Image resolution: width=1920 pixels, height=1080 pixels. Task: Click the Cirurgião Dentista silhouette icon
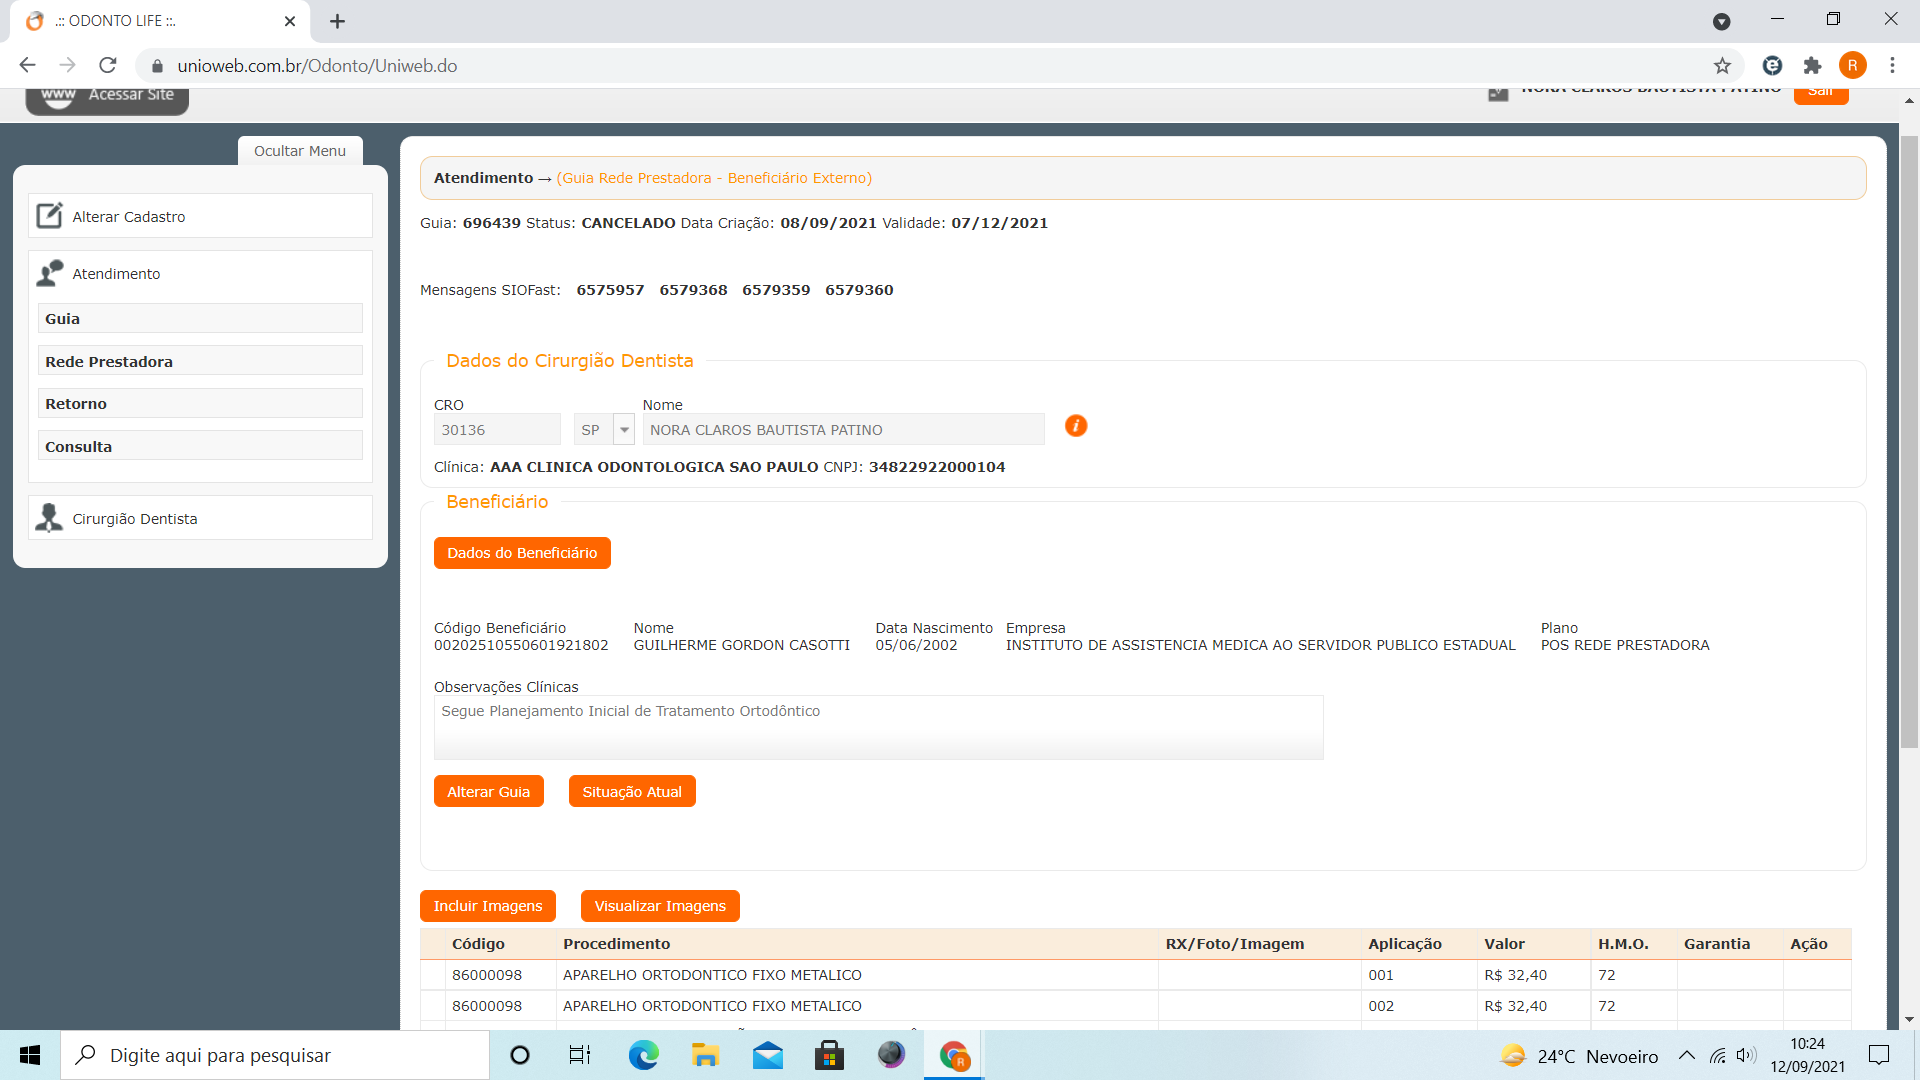click(x=49, y=518)
